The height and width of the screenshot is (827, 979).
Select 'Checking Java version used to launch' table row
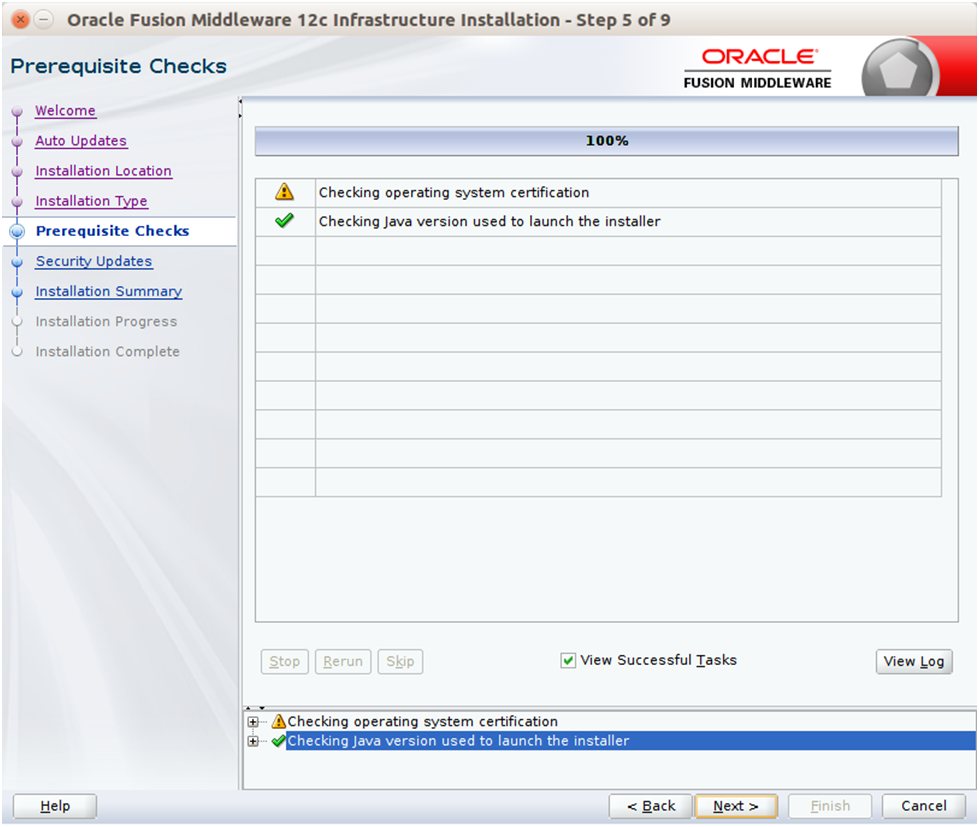pos(598,222)
